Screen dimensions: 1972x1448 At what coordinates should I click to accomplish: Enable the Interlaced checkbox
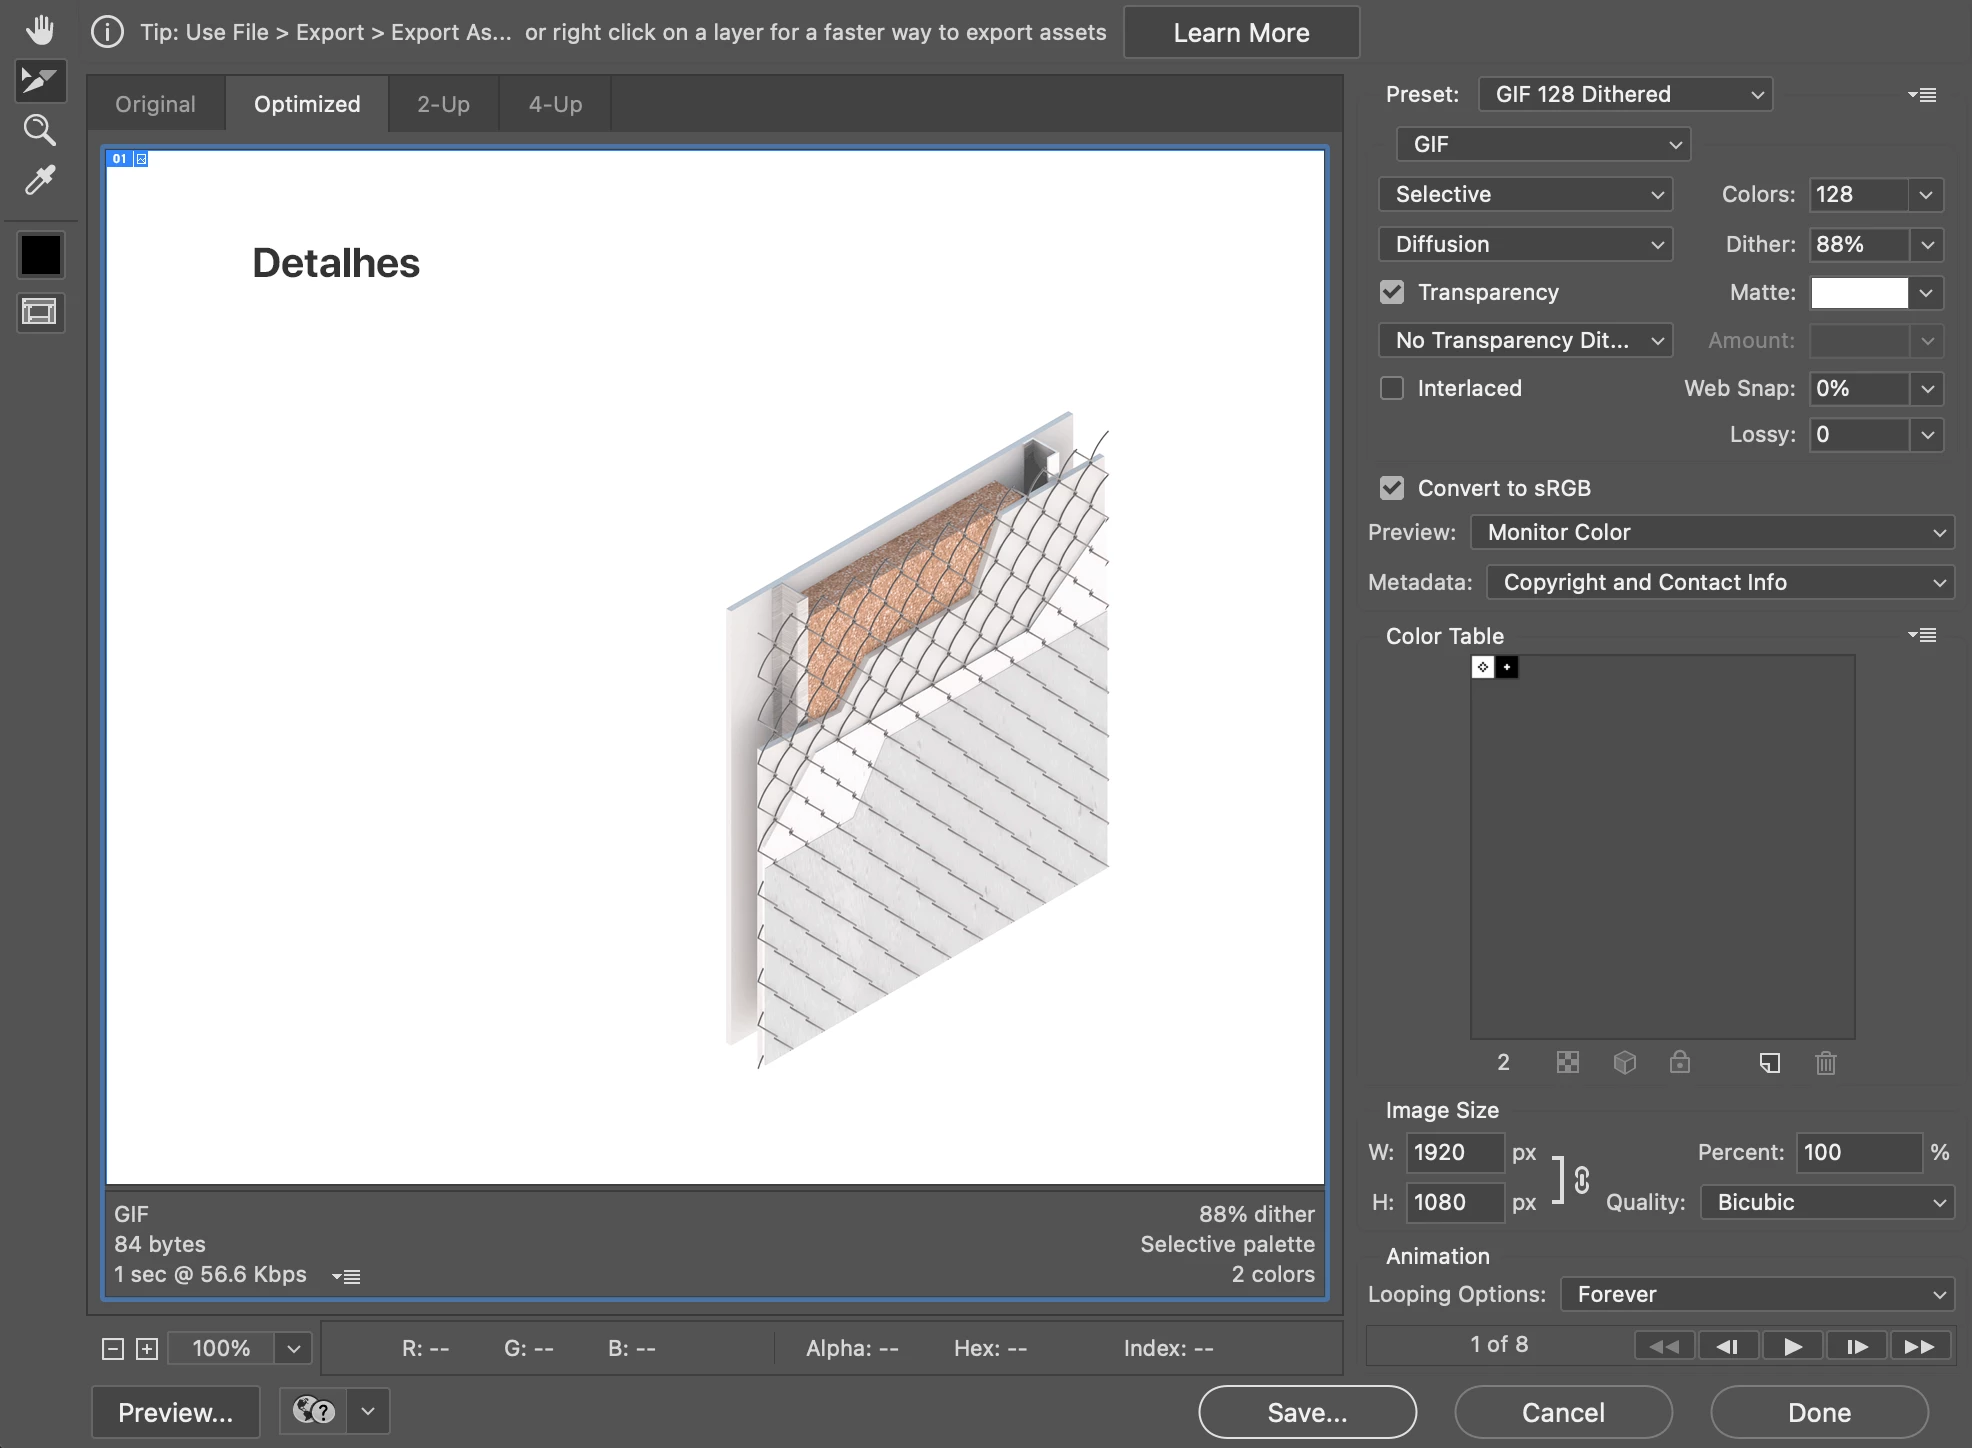tap(1392, 388)
